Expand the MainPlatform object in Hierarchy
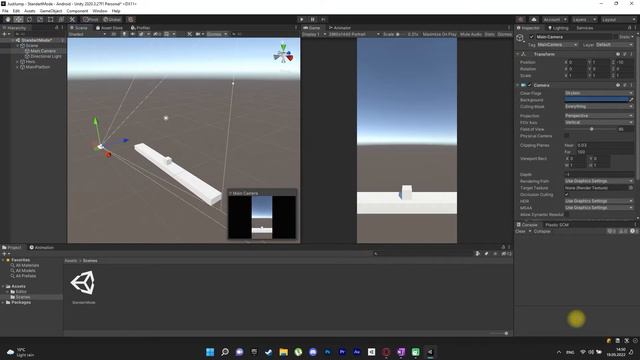This screenshot has width=640, height=360. tap(18, 67)
